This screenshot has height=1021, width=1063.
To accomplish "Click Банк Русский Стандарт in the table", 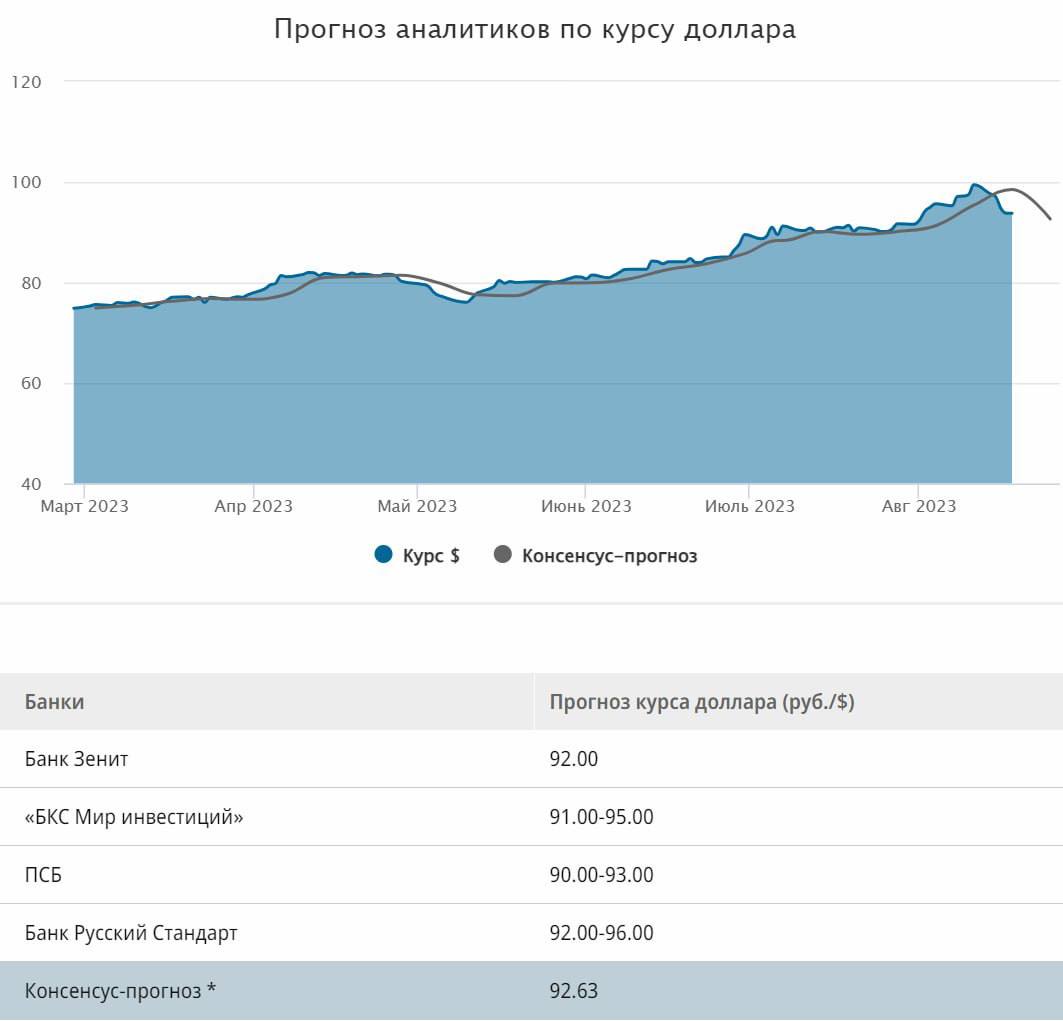I will tap(131, 933).
